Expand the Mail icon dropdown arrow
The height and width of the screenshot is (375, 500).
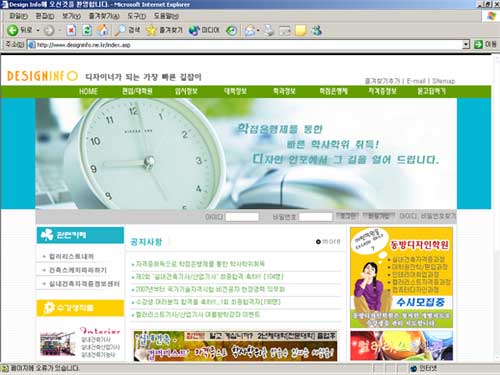[258, 31]
